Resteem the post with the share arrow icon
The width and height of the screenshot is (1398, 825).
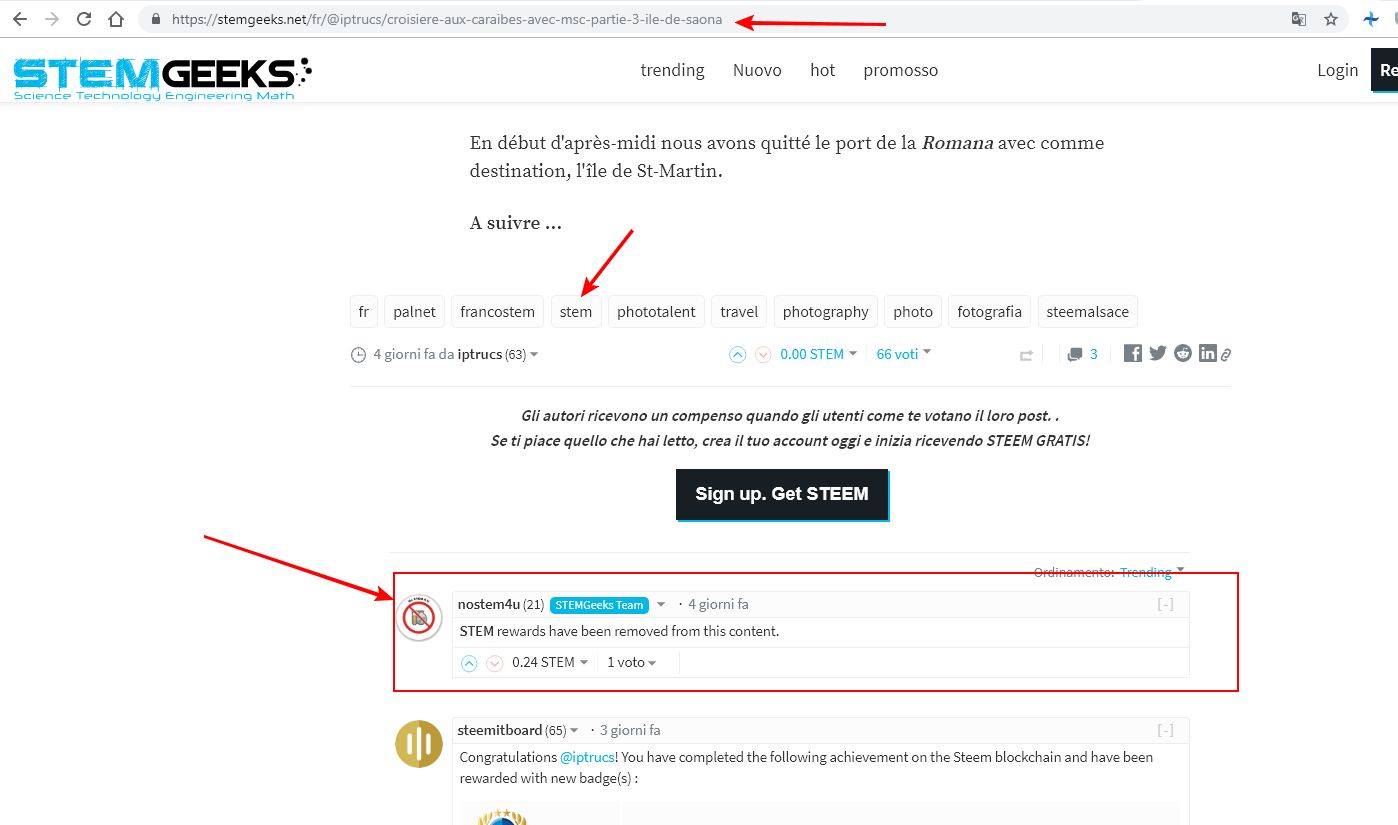[1026, 355]
